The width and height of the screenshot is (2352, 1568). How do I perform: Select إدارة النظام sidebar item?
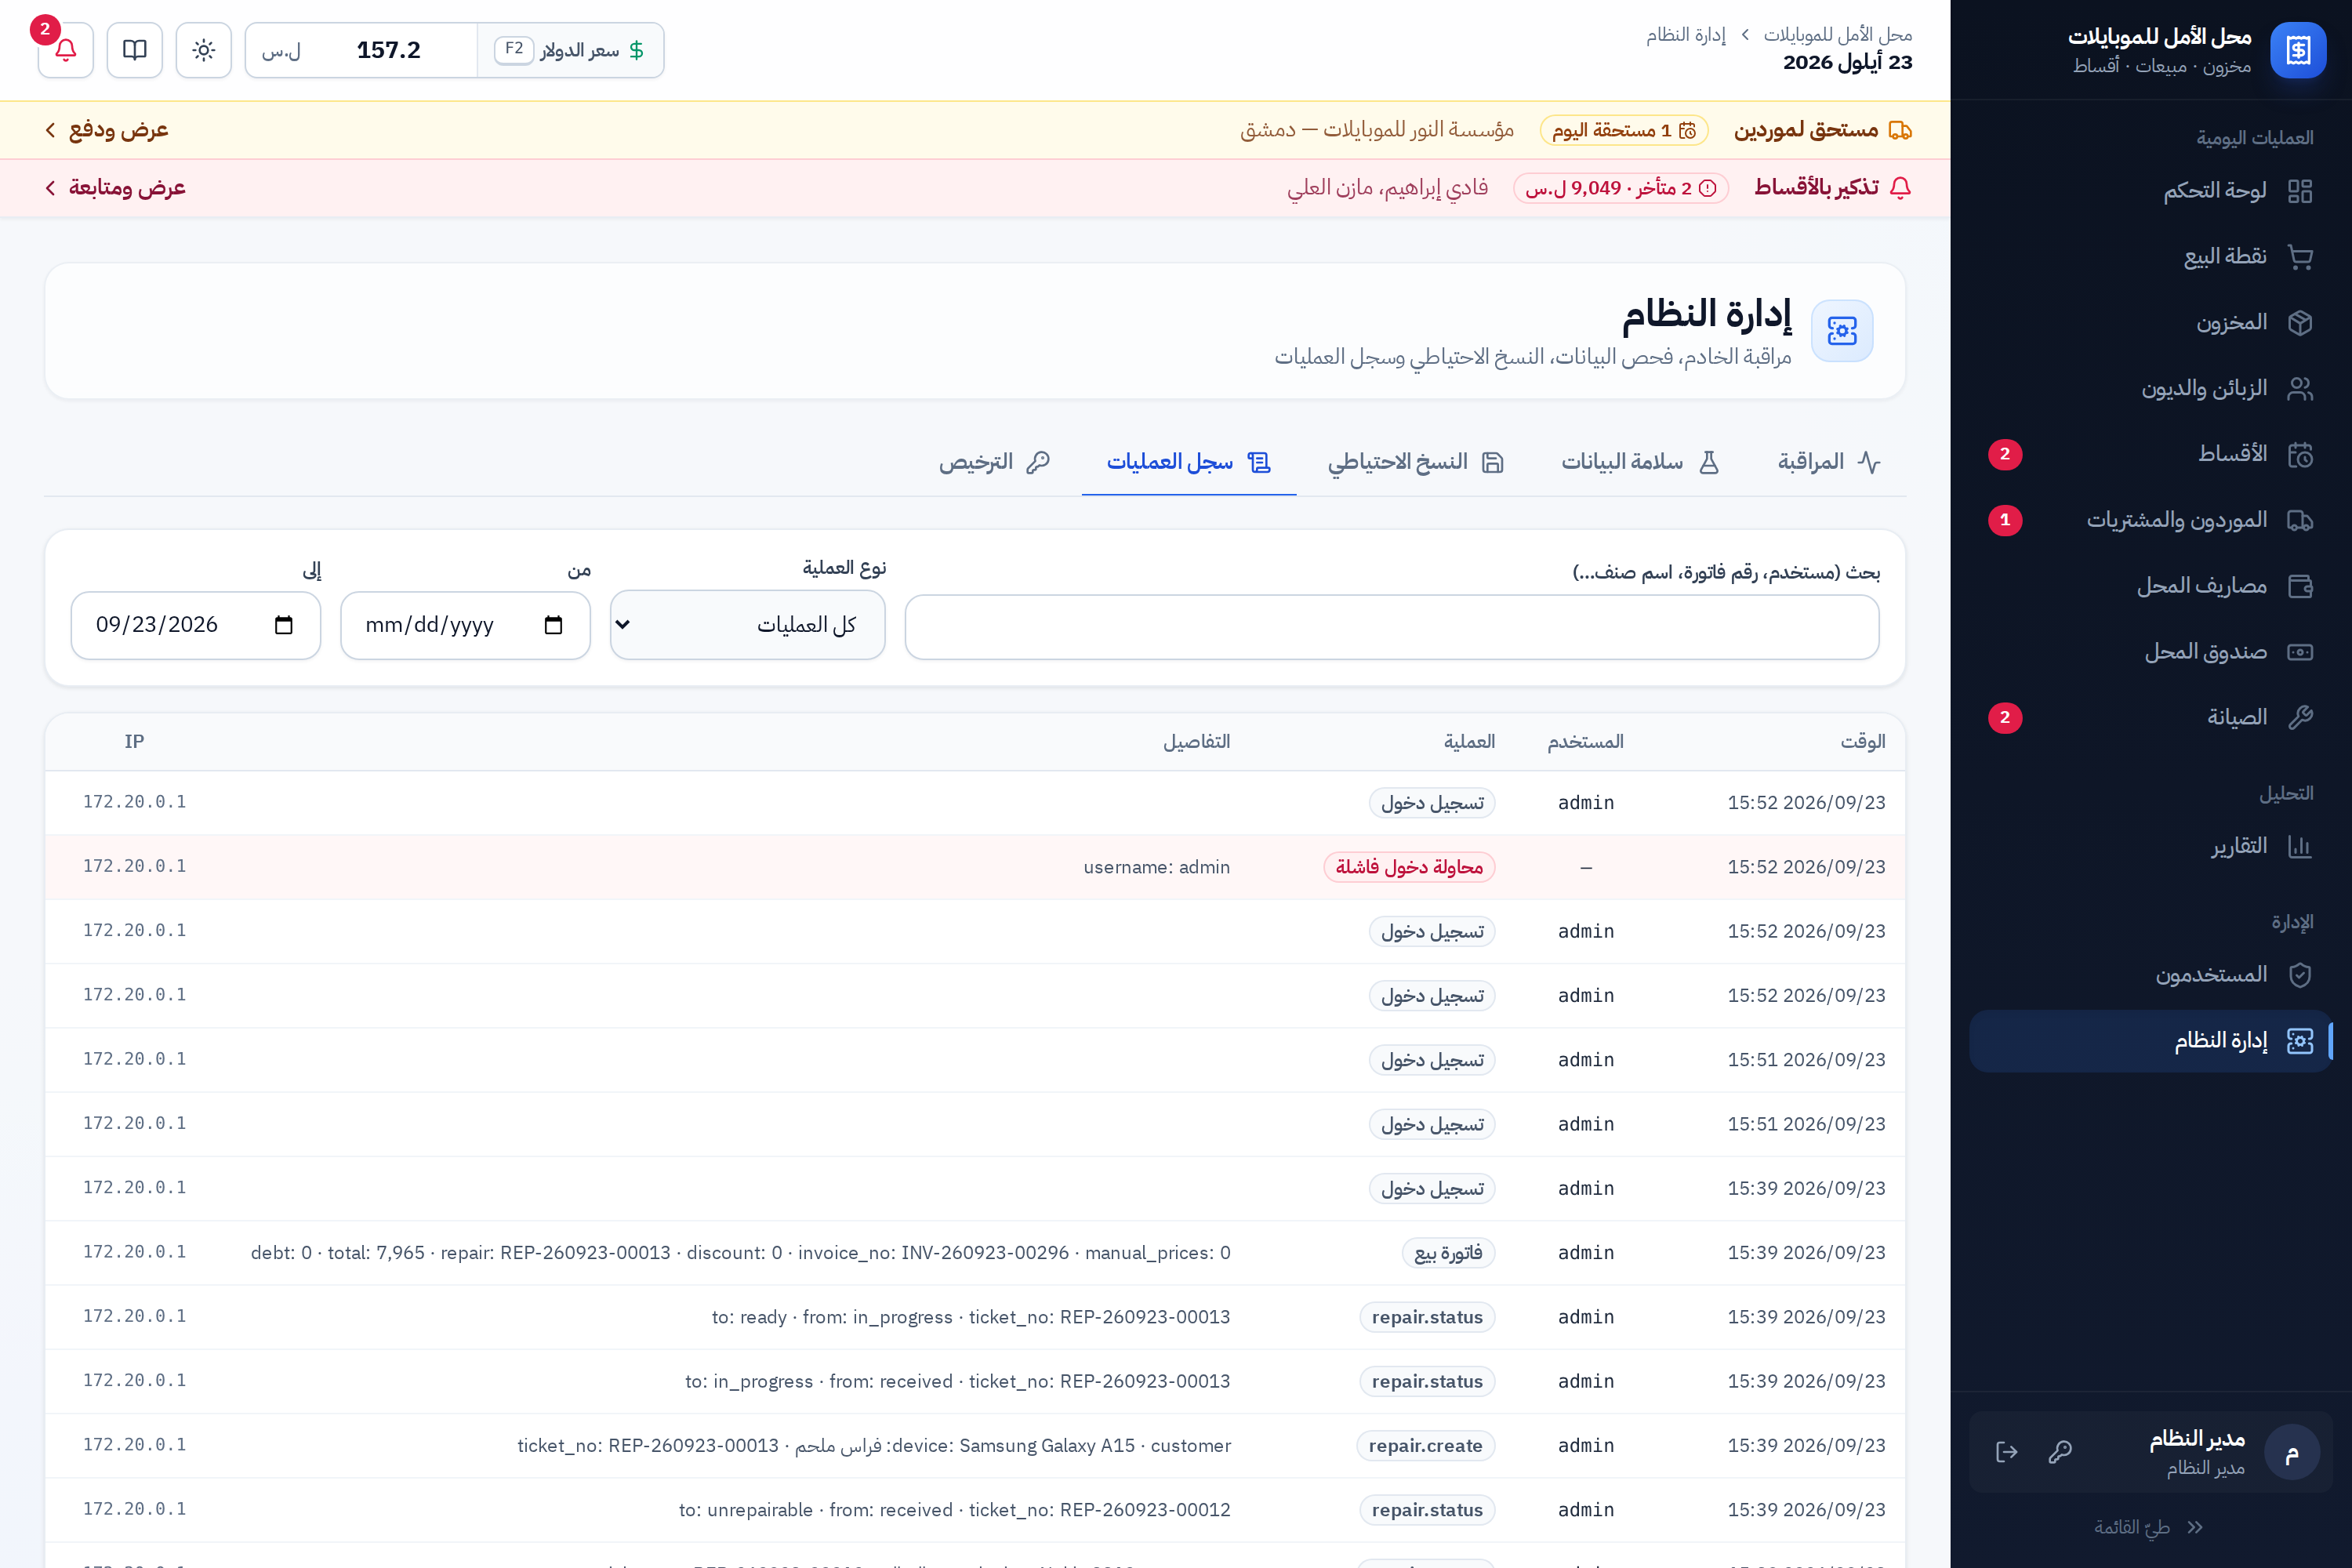pos(2150,1041)
